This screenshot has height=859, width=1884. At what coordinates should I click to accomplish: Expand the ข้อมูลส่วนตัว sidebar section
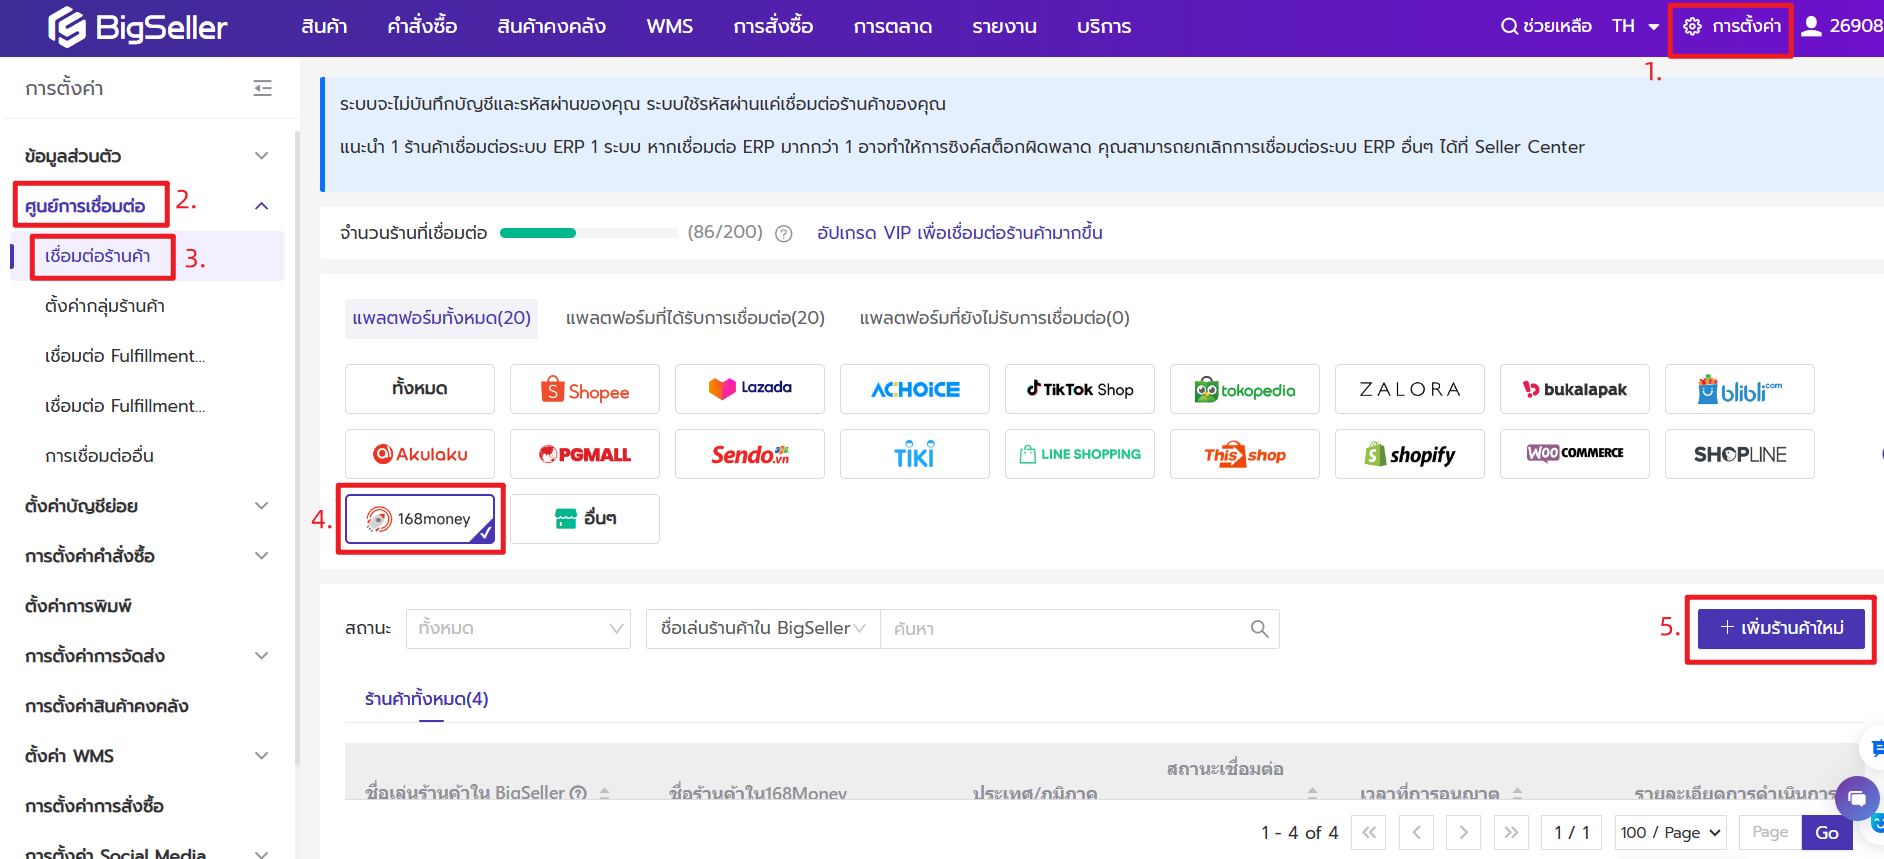point(262,156)
